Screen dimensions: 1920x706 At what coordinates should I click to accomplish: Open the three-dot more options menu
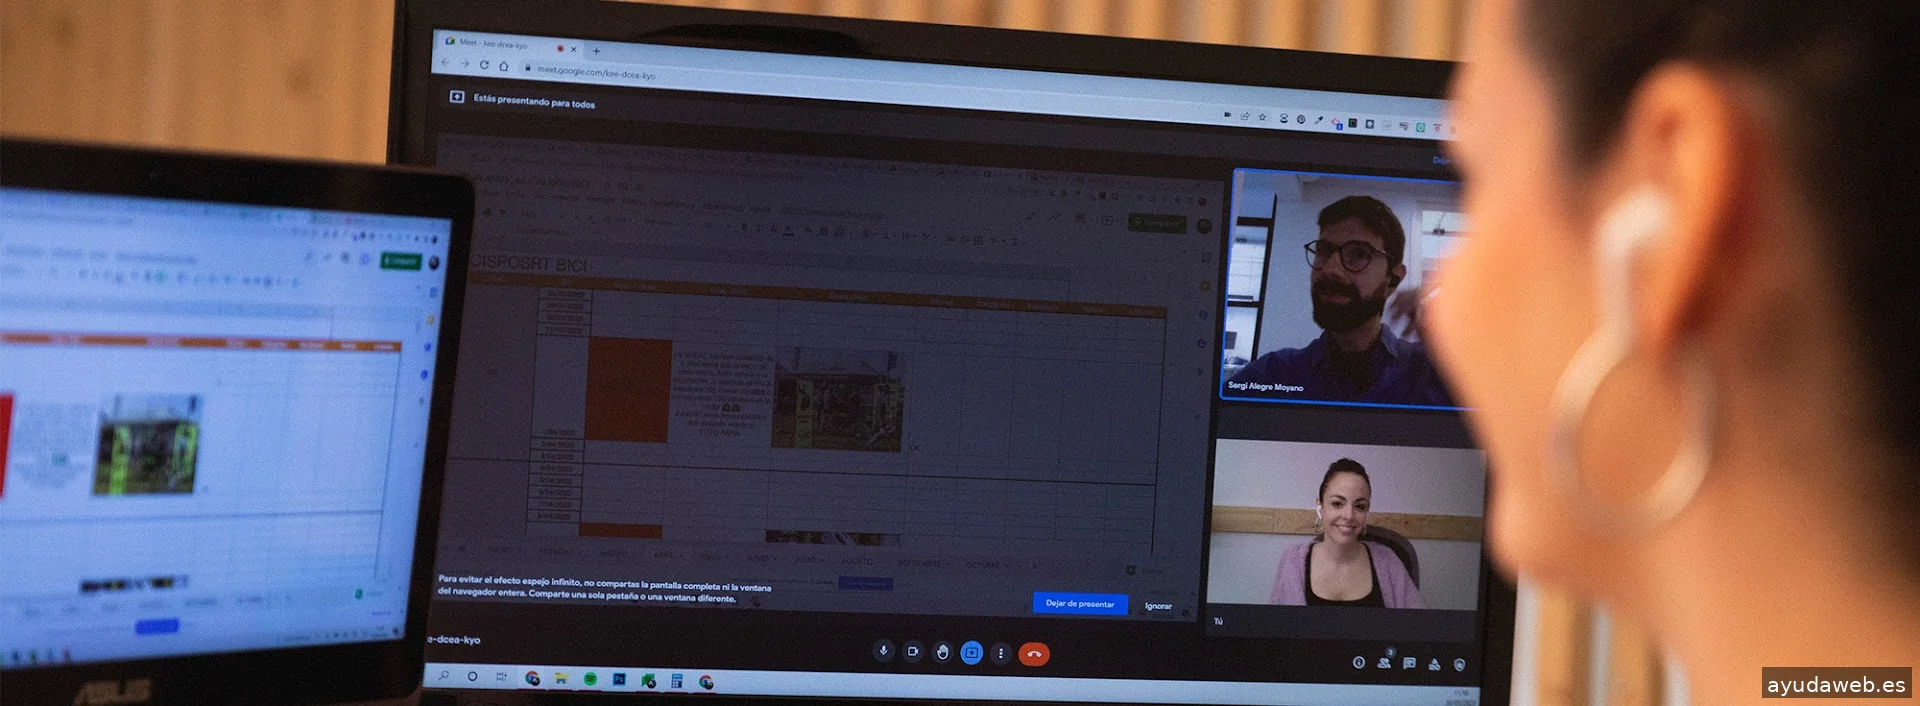(x=1001, y=653)
